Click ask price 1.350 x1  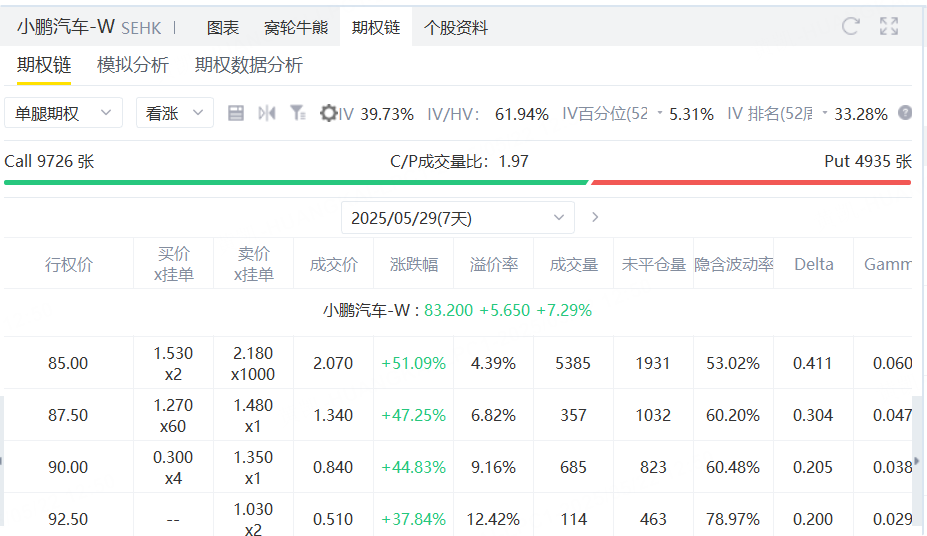pos(253,467)
